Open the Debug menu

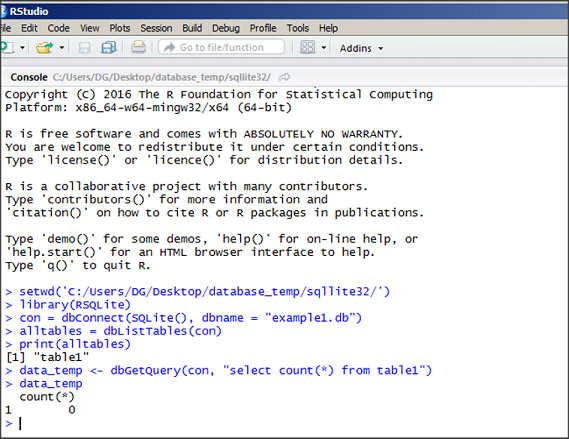click(226, 28)
